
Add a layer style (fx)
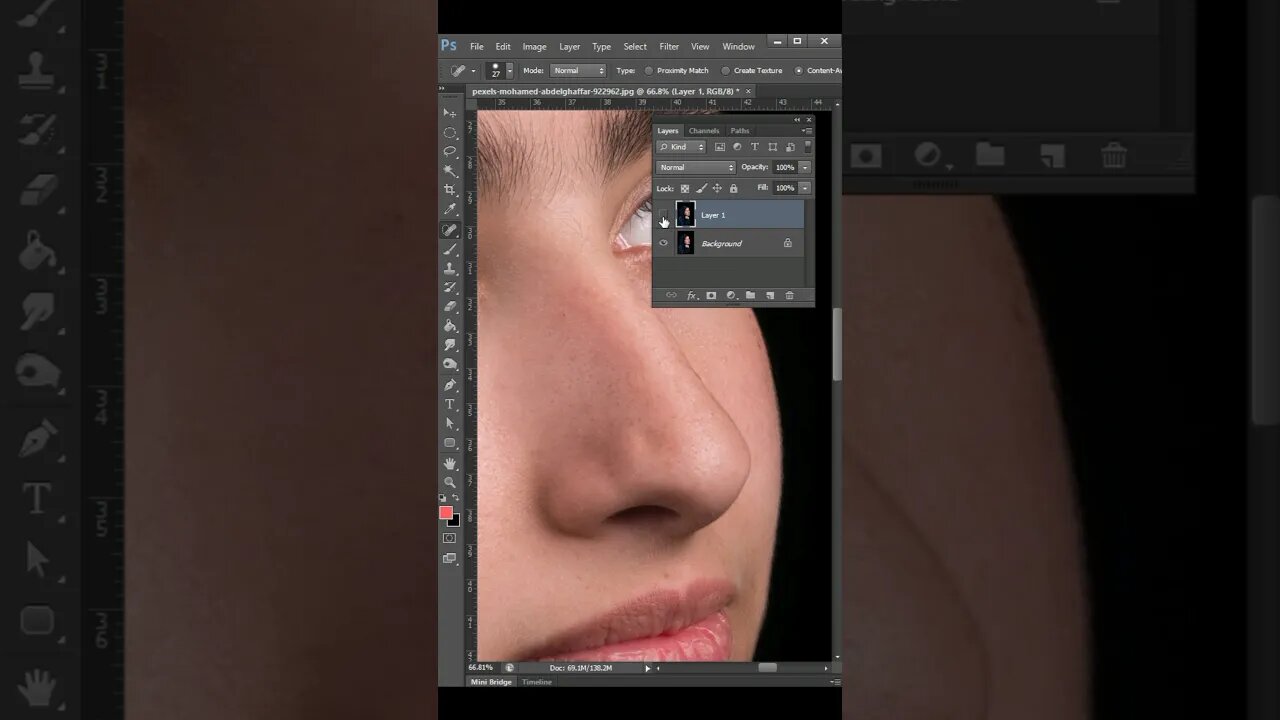(691, 295)
